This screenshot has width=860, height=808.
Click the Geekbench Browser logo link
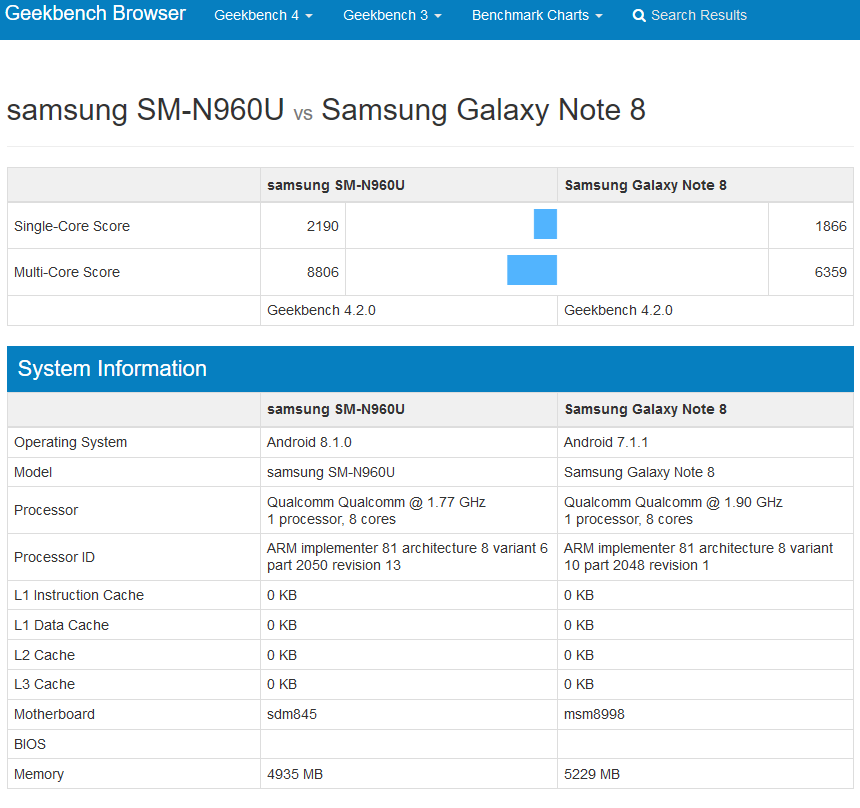click(95, 14)
